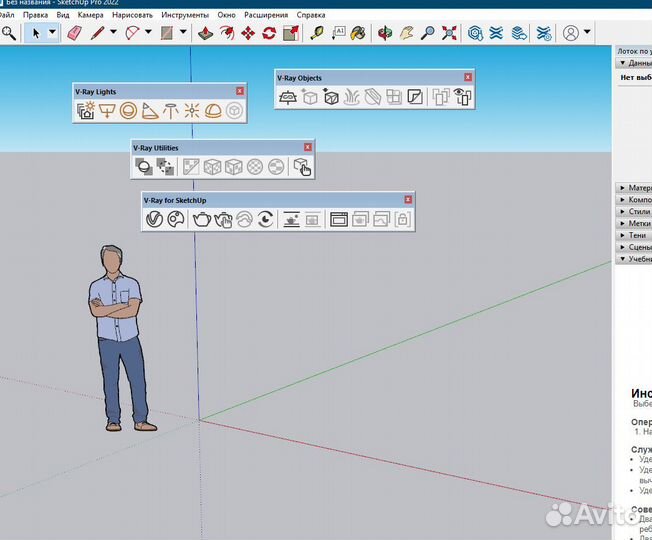
Task: Open the Инструменты menu
Action: (185, 15)
